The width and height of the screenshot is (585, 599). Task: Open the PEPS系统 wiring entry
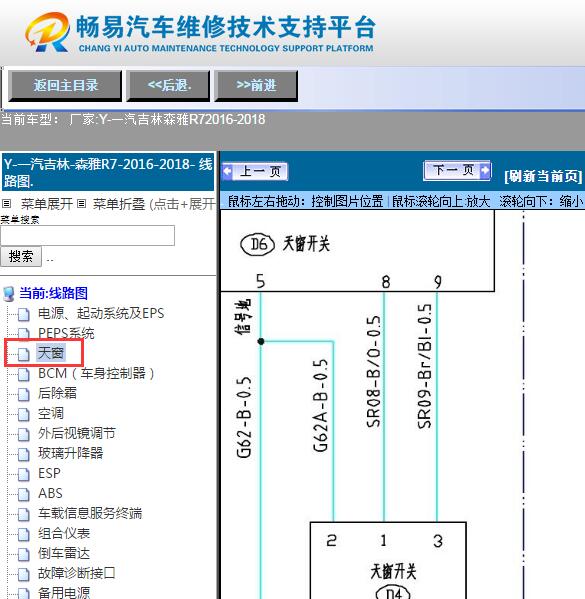pyautogui.click(x=66, y=333)
